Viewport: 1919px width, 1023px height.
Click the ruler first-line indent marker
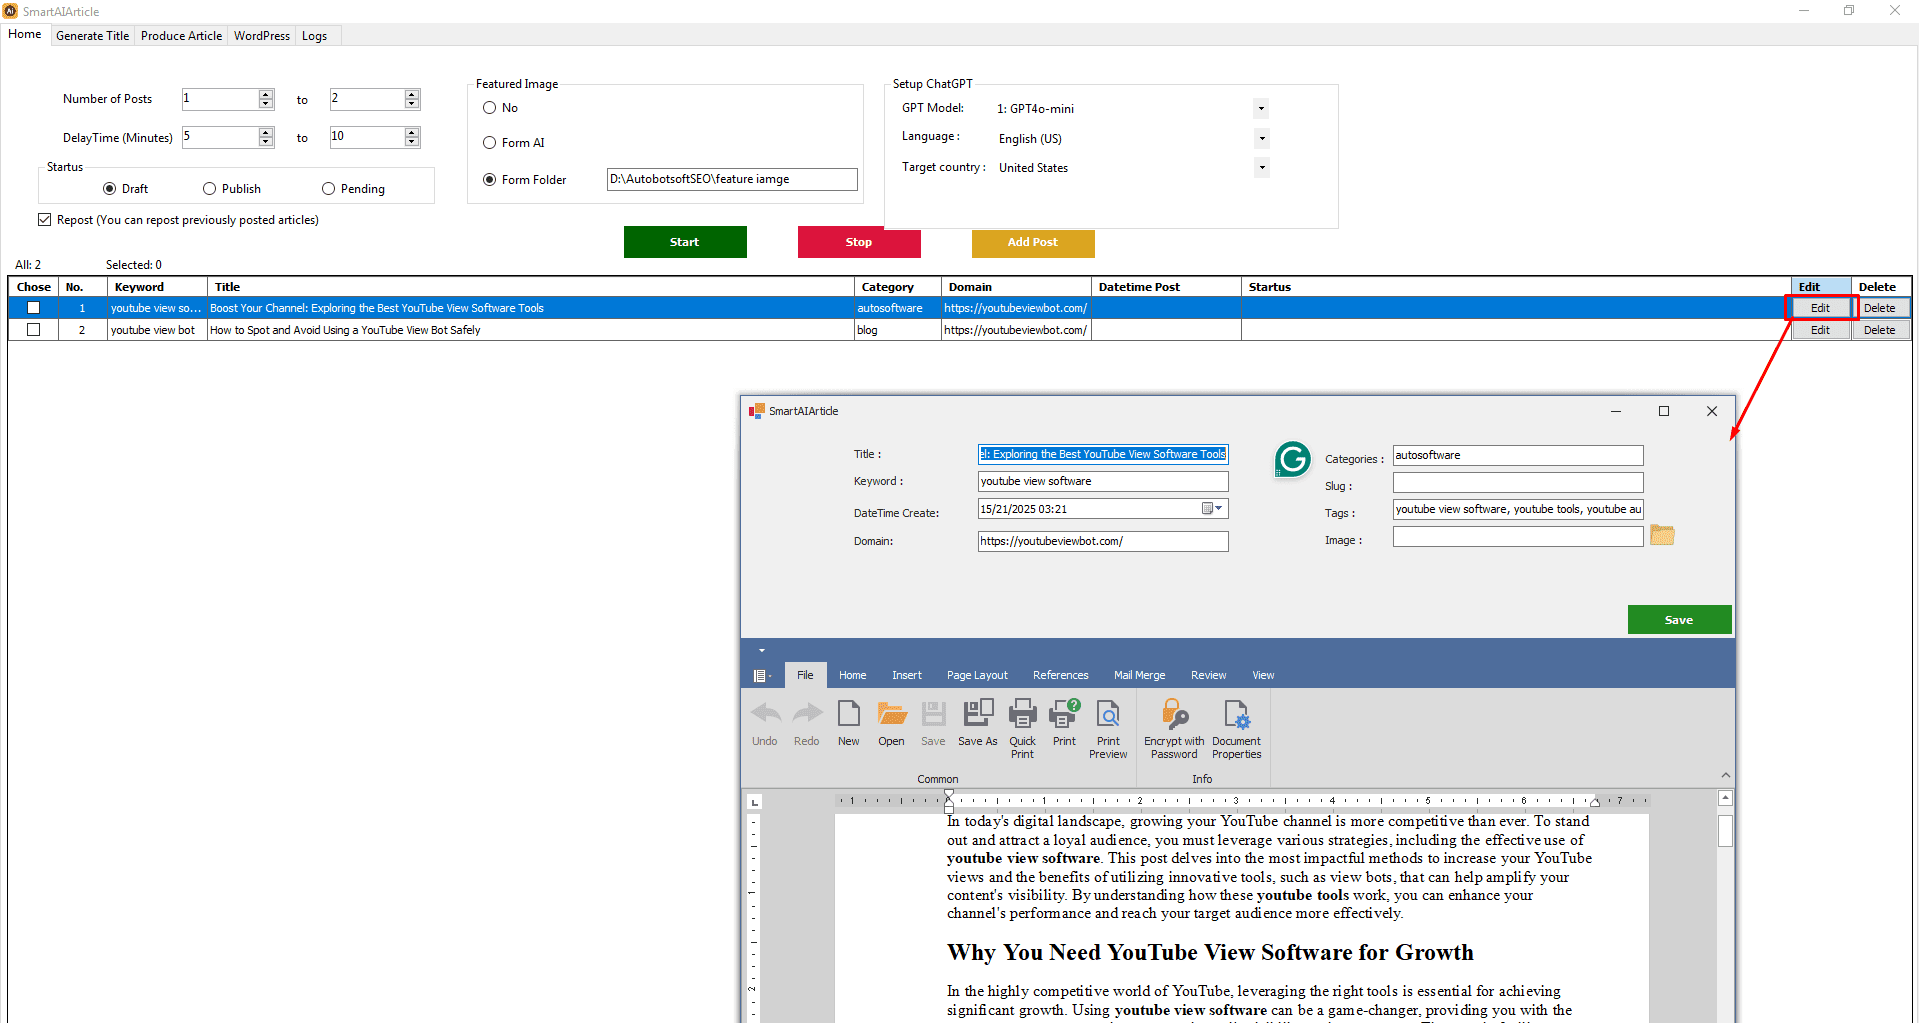pos(949,795)
